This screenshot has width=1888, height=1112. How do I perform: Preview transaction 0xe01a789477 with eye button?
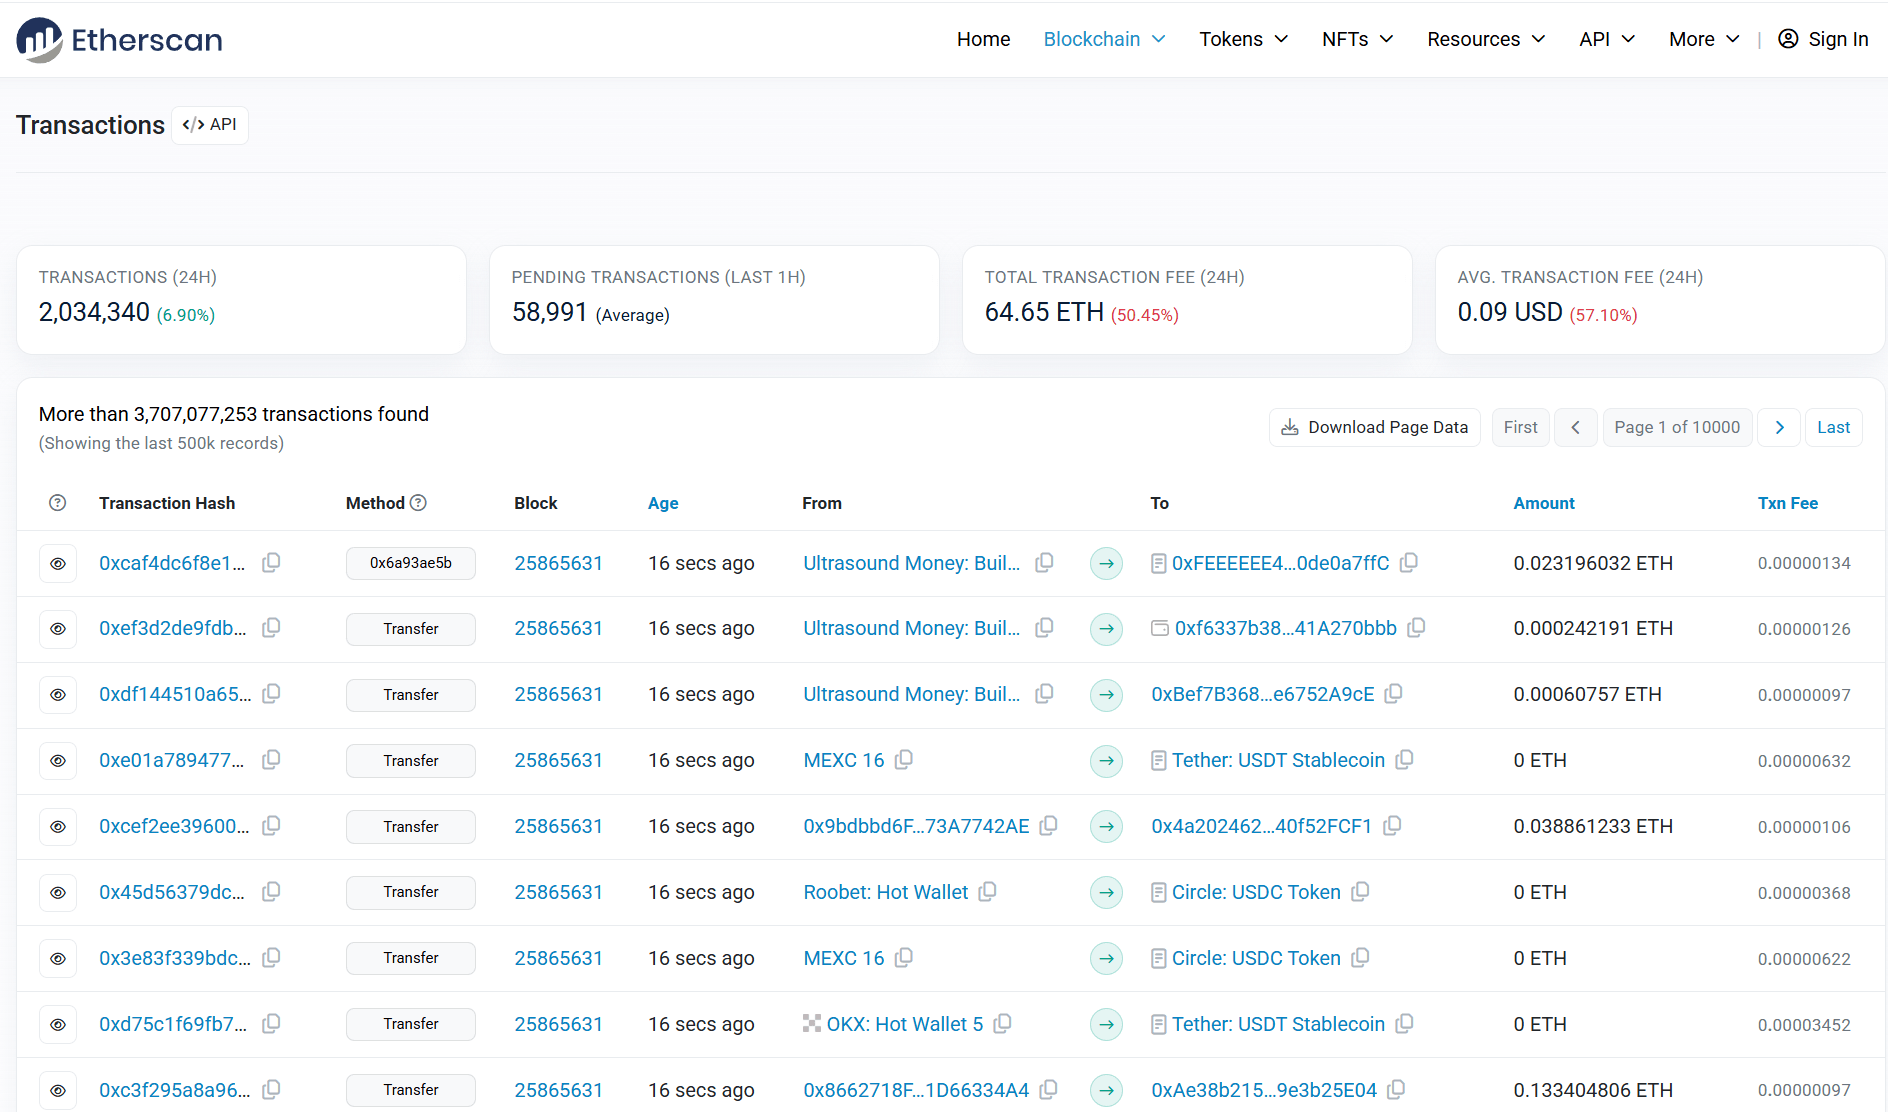[58, 761]
